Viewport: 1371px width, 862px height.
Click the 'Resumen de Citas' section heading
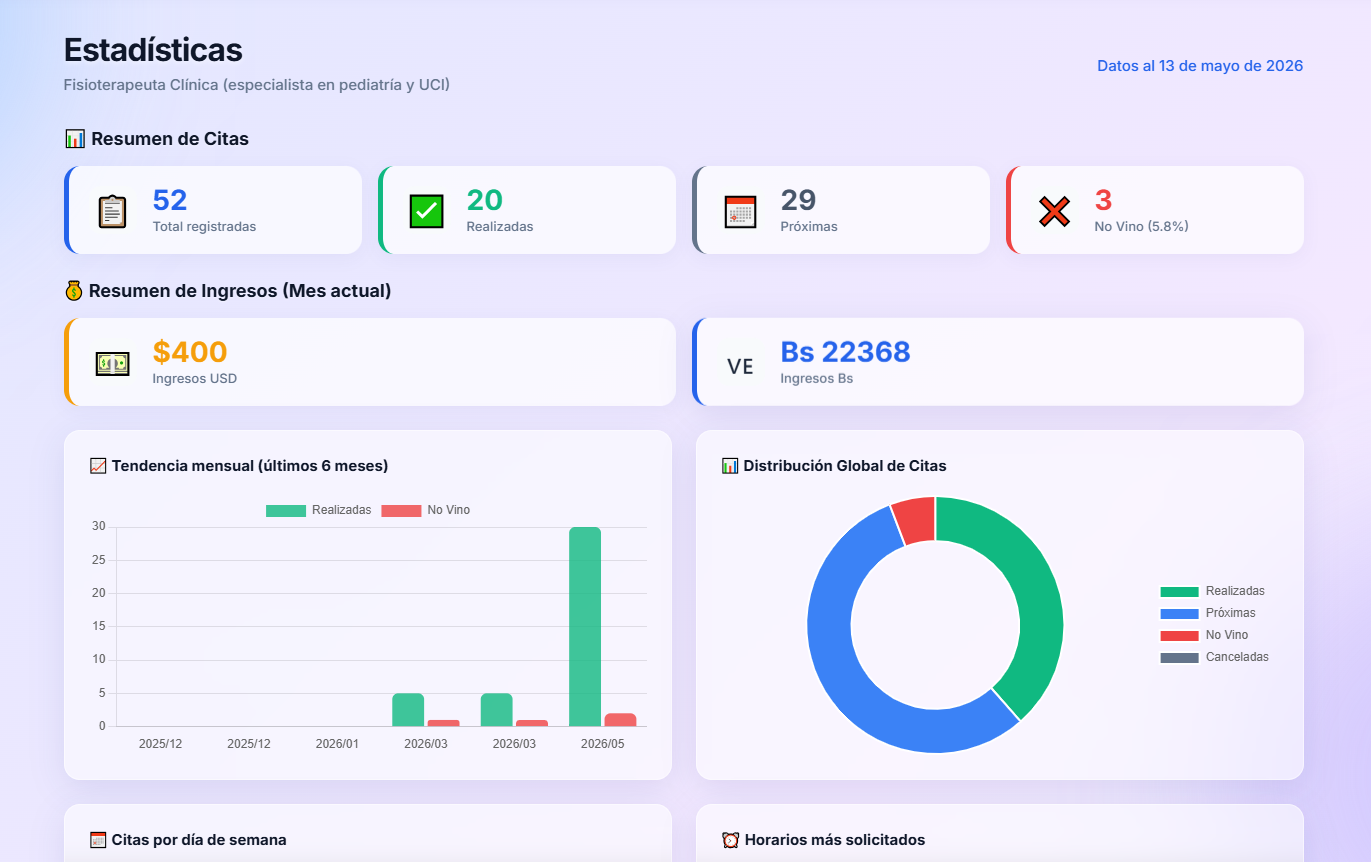click(170, 139)
